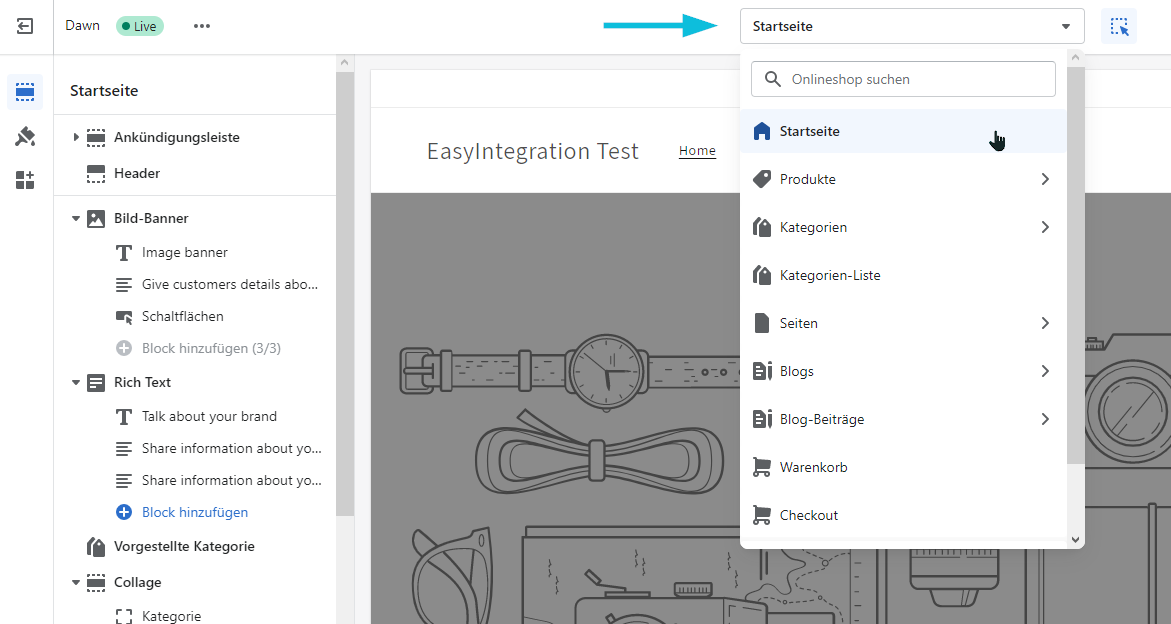The height and width of the screenshot is (624, 1171).
Task: Click the exit editor icon
Action: click(25, 26)
